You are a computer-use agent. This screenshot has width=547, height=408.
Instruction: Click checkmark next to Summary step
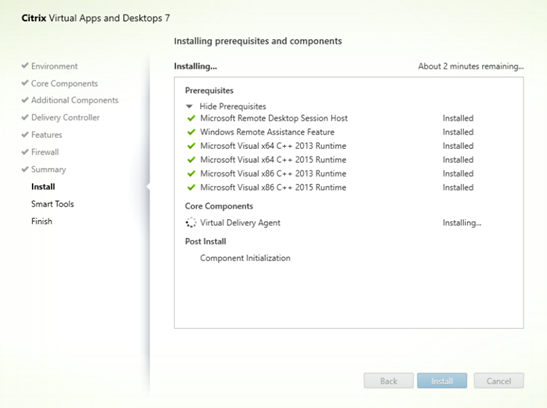[25, 169]
